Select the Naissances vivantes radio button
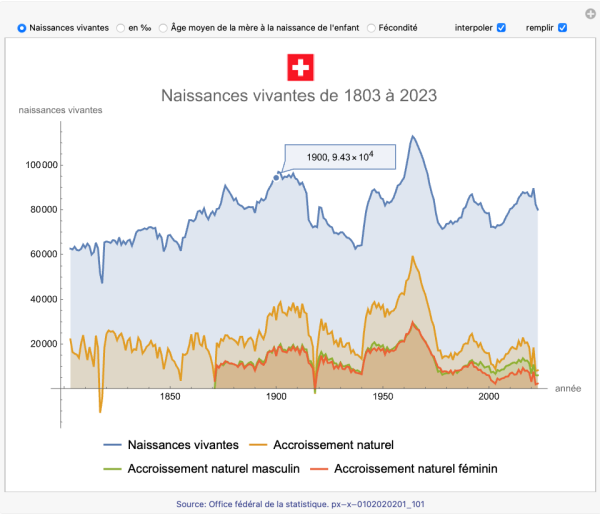Viewport: 600px width, 514px height. coord(22,28)
